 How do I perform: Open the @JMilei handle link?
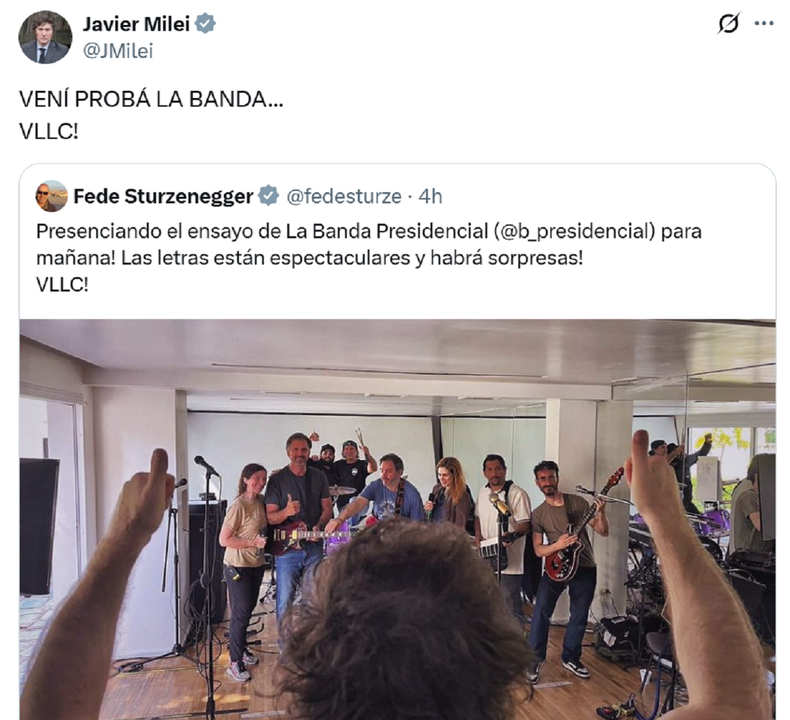[x=117, y=51]
